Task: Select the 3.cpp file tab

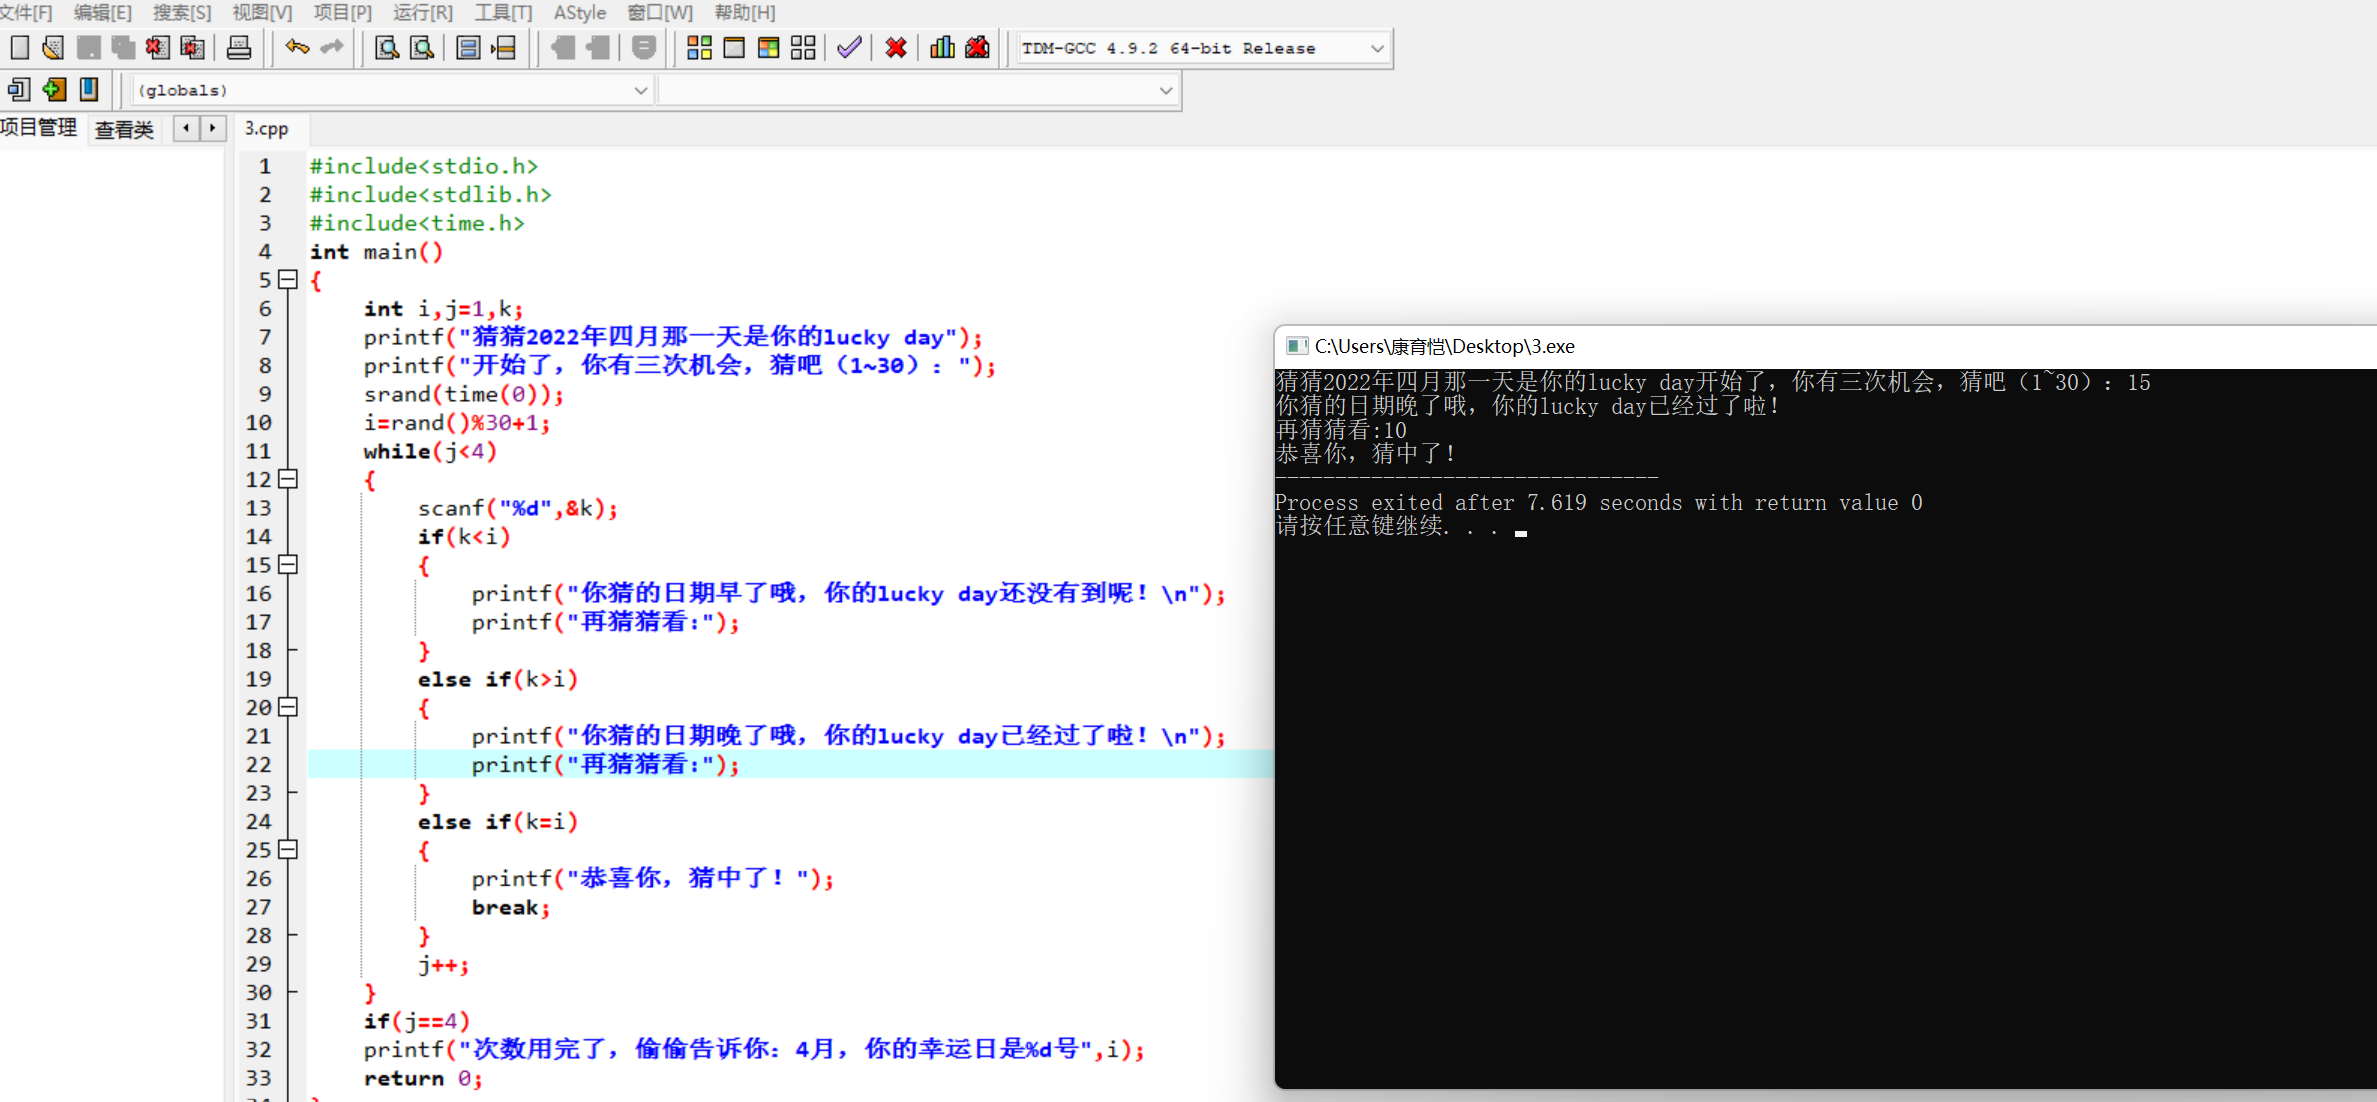Action: click(266, 129)
